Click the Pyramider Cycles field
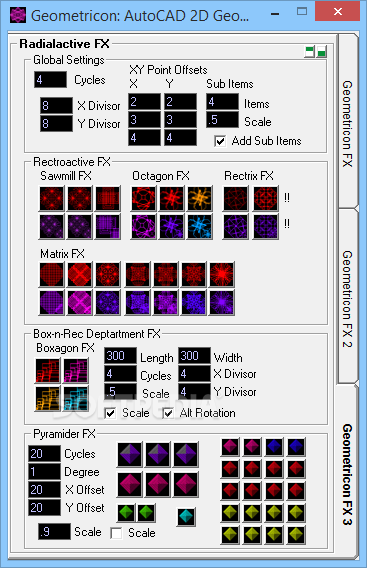Viewport: 367px width, 568px height. tap(45, 454)
